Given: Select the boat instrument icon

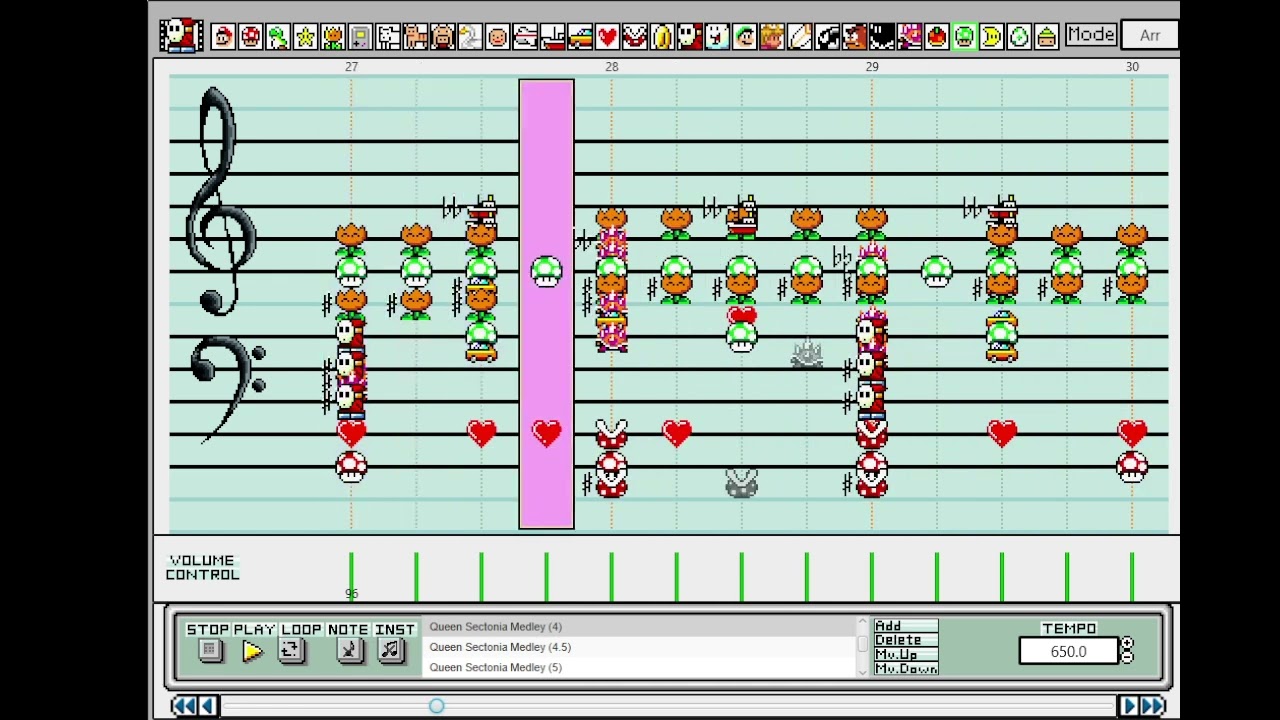Looking at the screenshot, I should coord(552,36).
